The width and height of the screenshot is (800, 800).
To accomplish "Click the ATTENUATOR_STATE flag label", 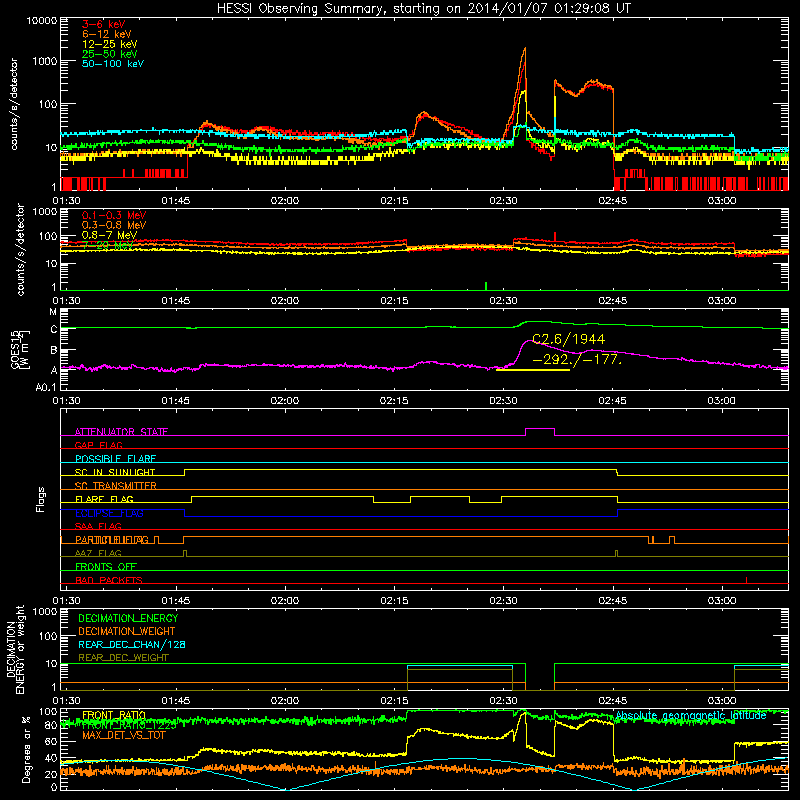I will tap(121, 432).
